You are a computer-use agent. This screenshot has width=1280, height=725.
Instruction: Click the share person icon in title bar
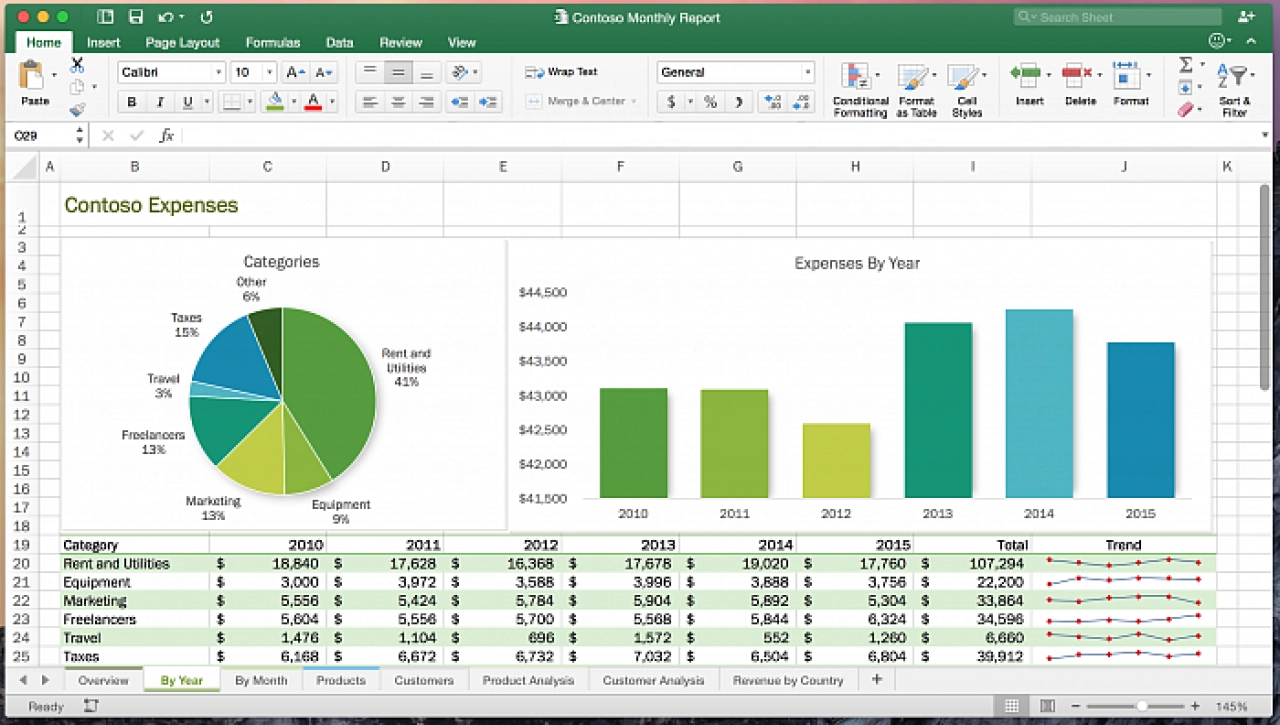(x=1246, y=17)
